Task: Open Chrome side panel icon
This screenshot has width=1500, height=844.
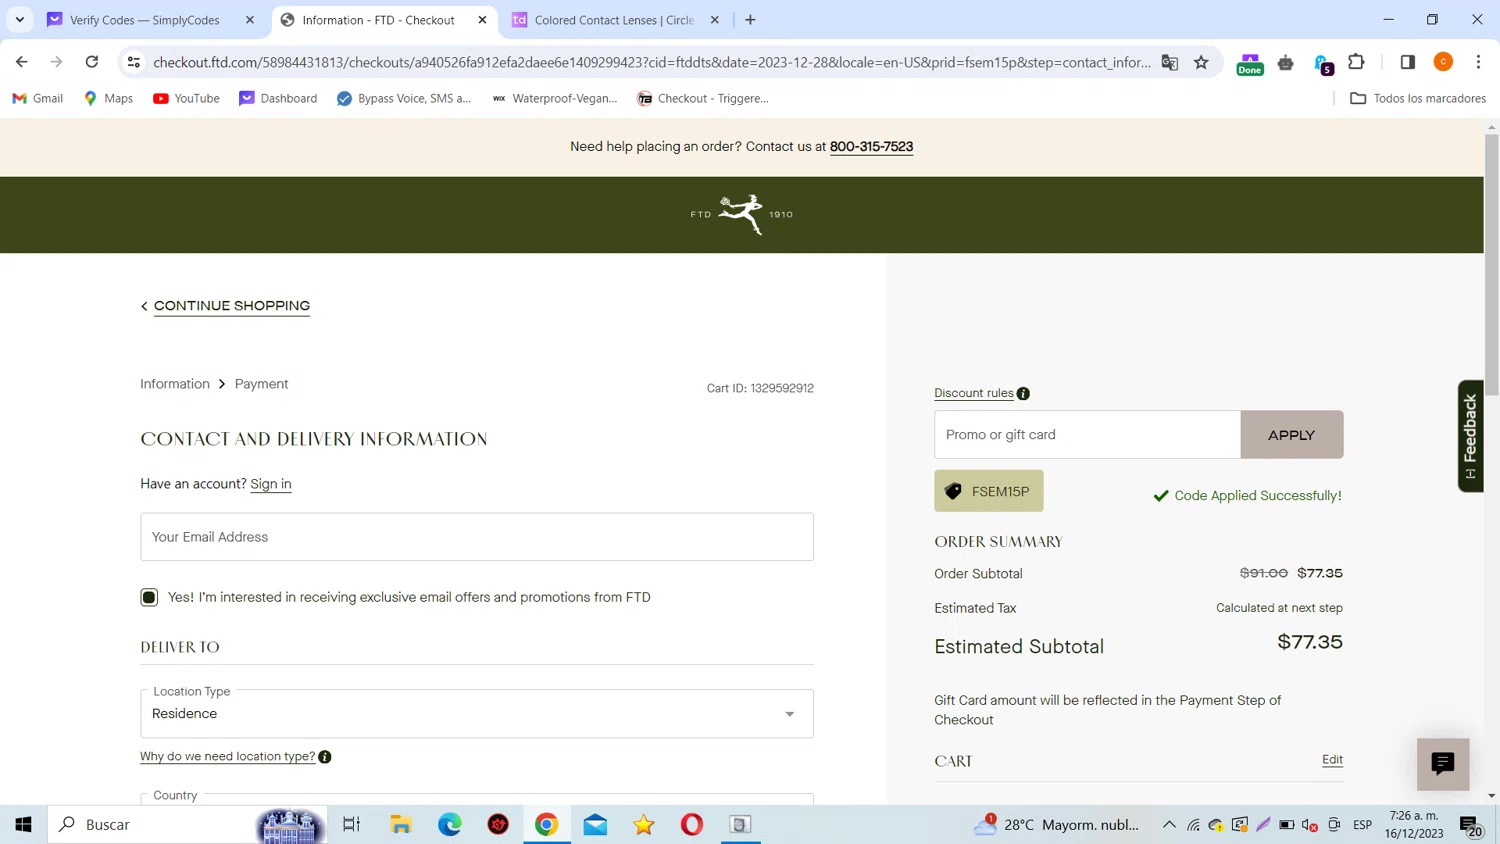Action: click(x=1408, y=62)
